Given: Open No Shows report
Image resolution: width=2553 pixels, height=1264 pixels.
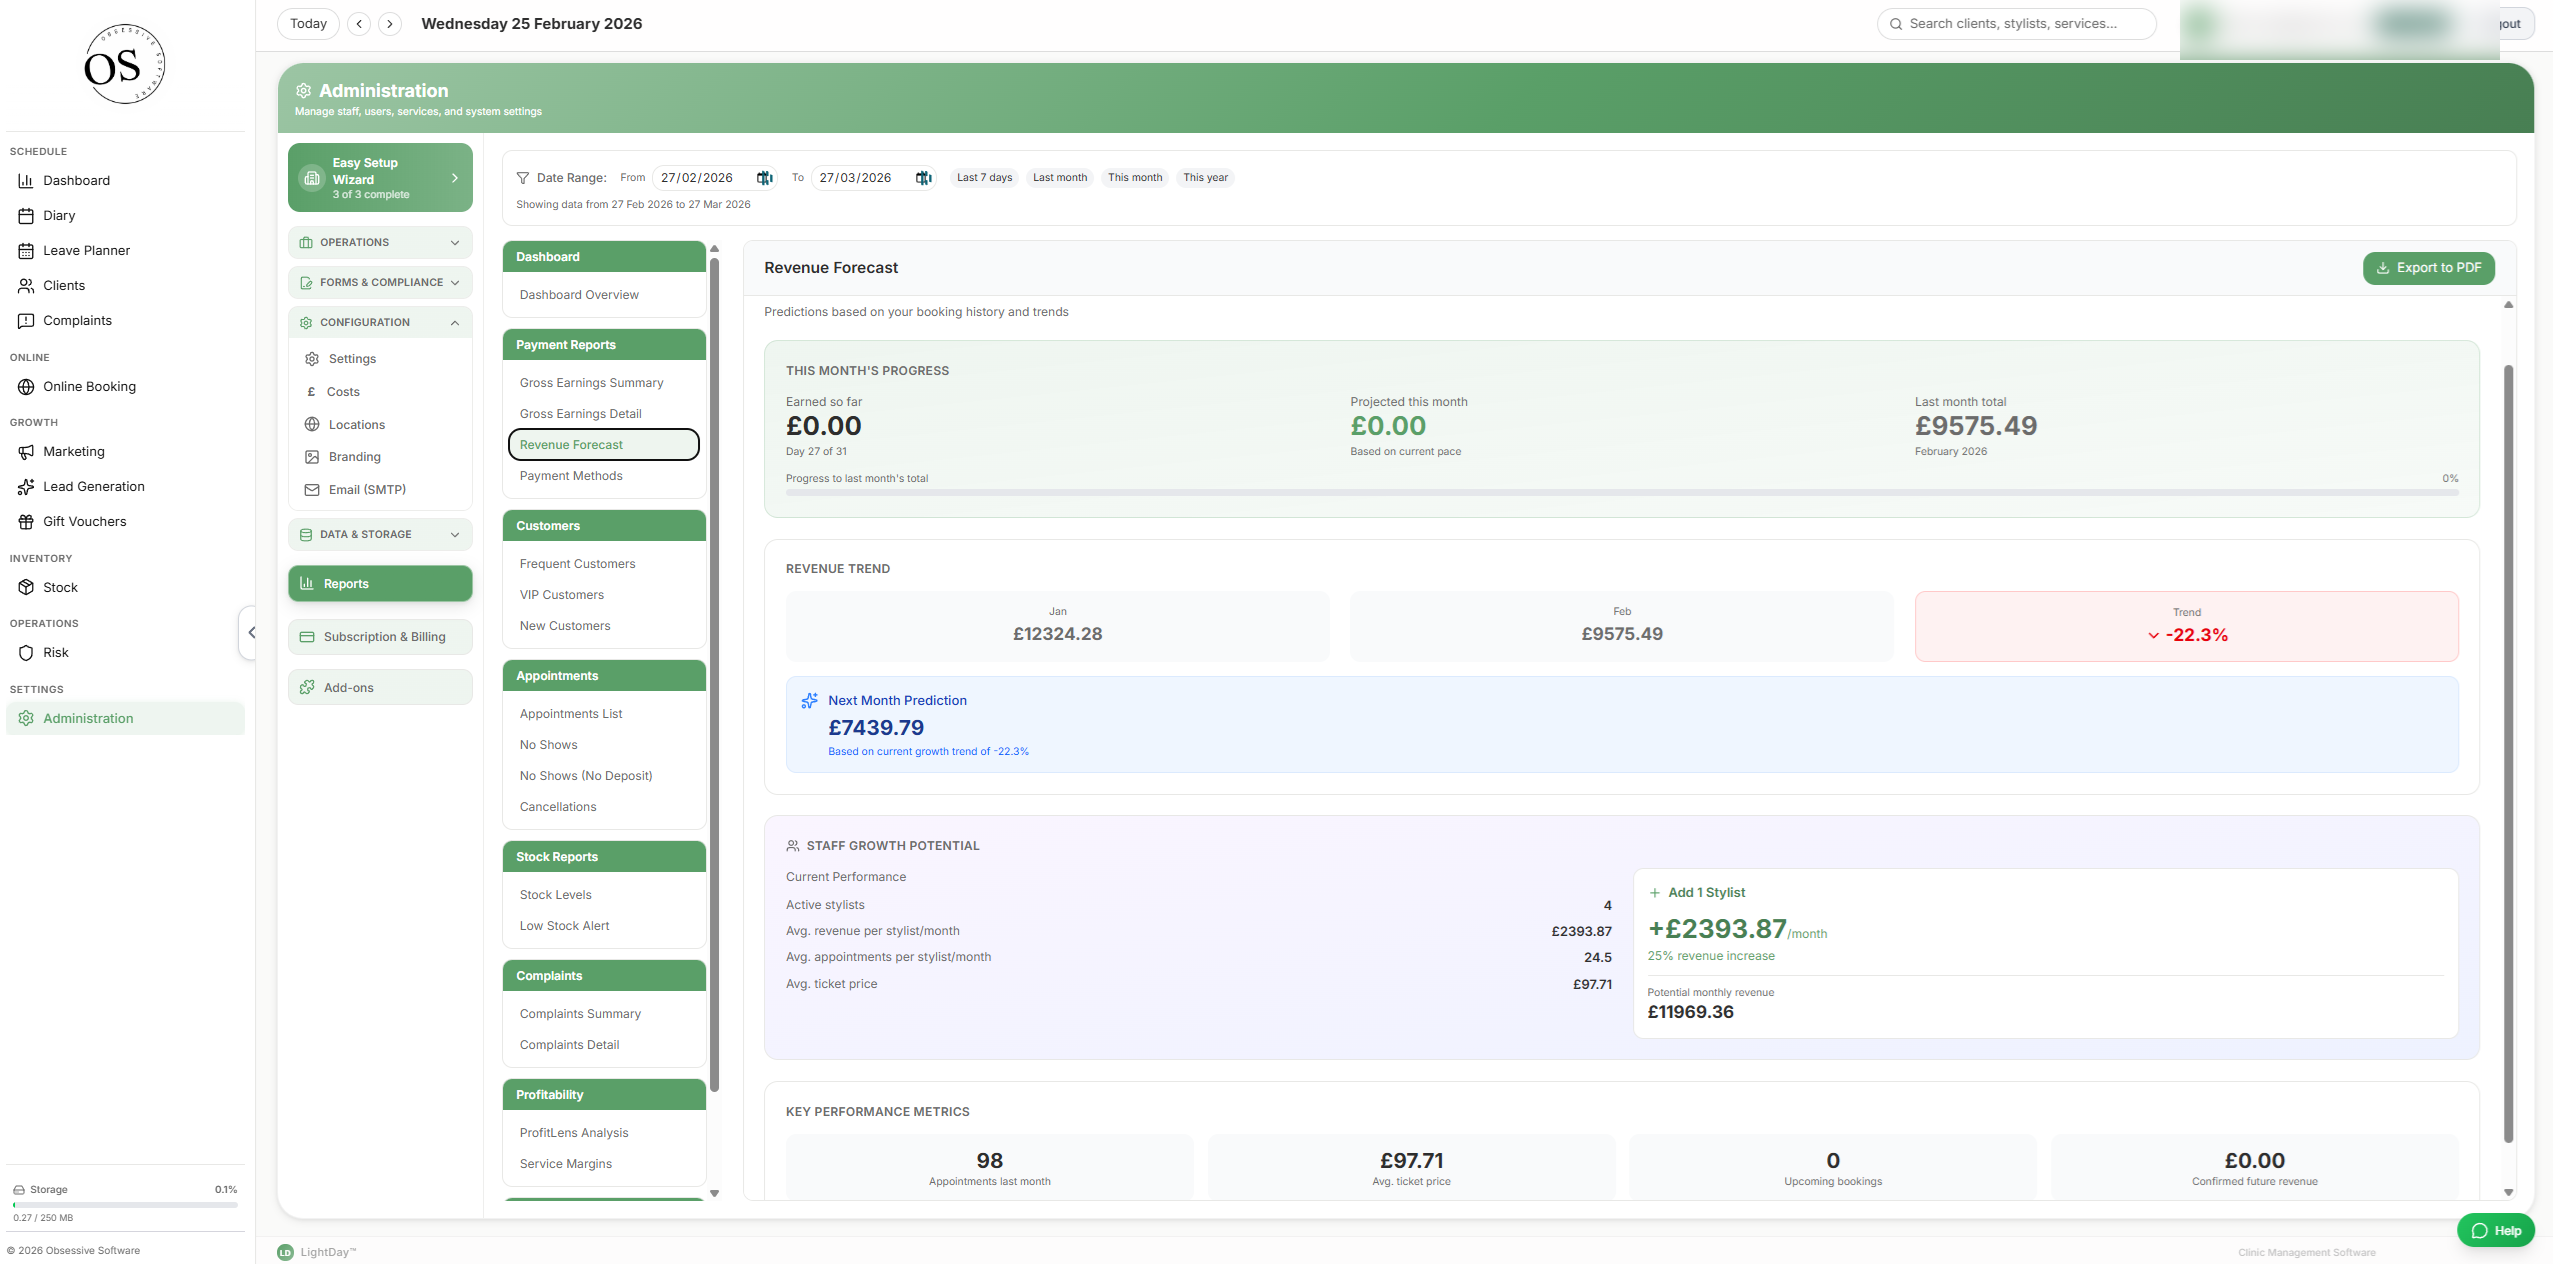Looking at the screenshot, I should pyautogui.click(x=548, y=745).
